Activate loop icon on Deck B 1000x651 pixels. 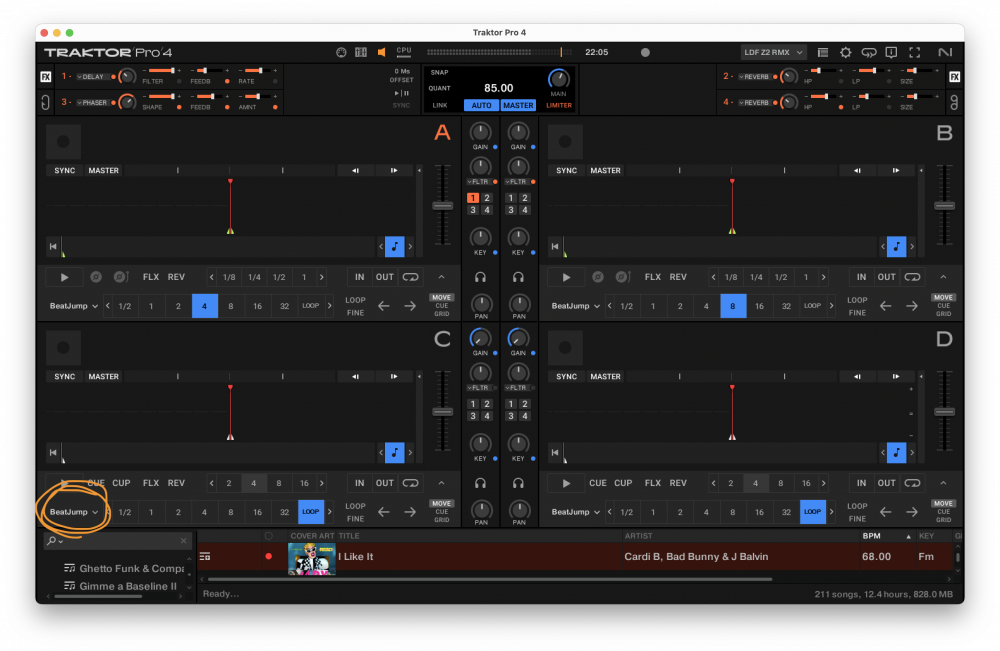pyautogui.click(x=913, y=277)
